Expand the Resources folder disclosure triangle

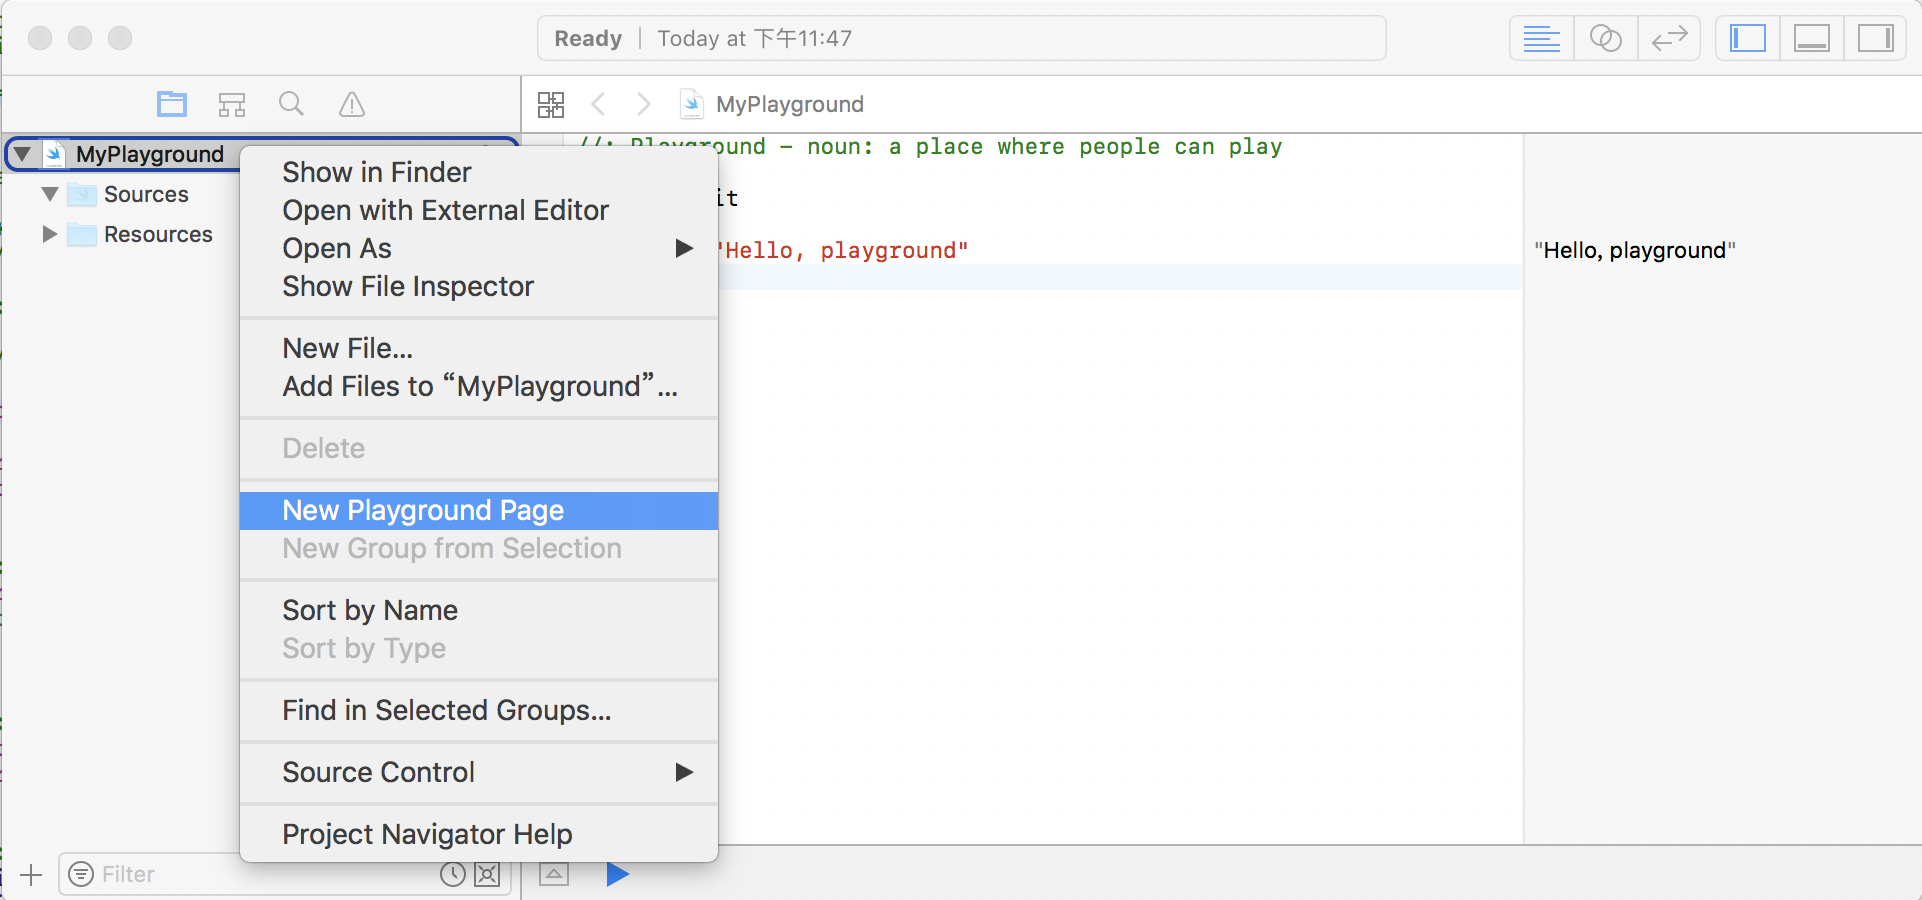(49, 234)
